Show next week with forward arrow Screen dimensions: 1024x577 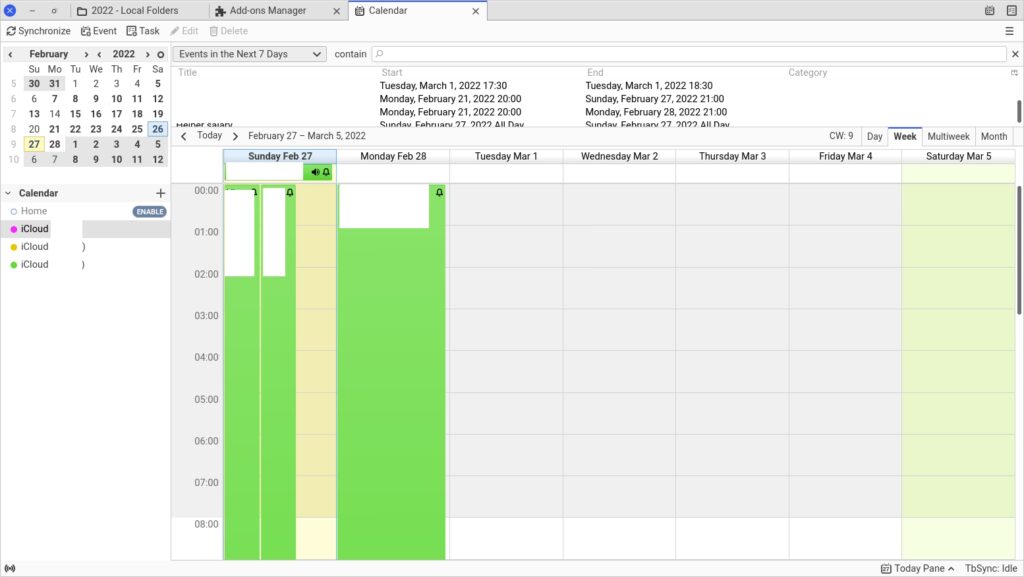tap(235, 136)
